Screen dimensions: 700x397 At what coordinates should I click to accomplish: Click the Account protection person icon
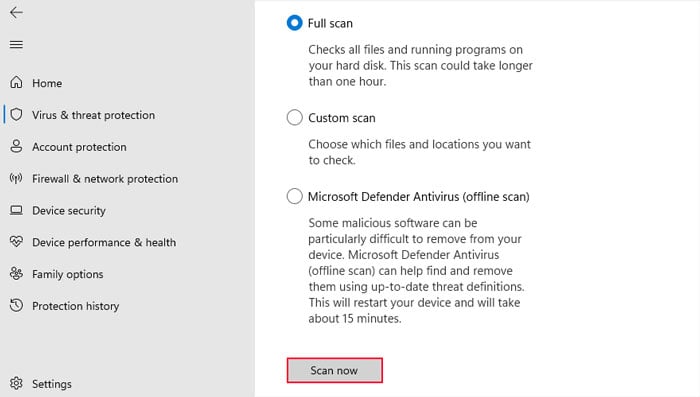click(16, 146)
